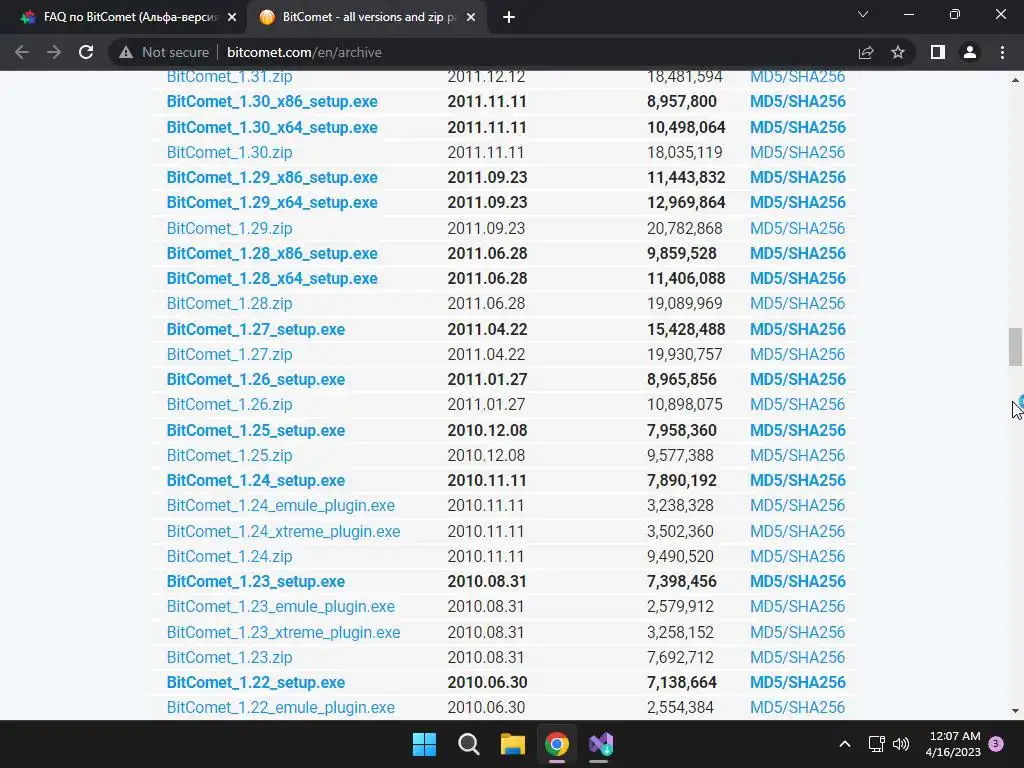Click the page scrollbar thumb

1015,347
